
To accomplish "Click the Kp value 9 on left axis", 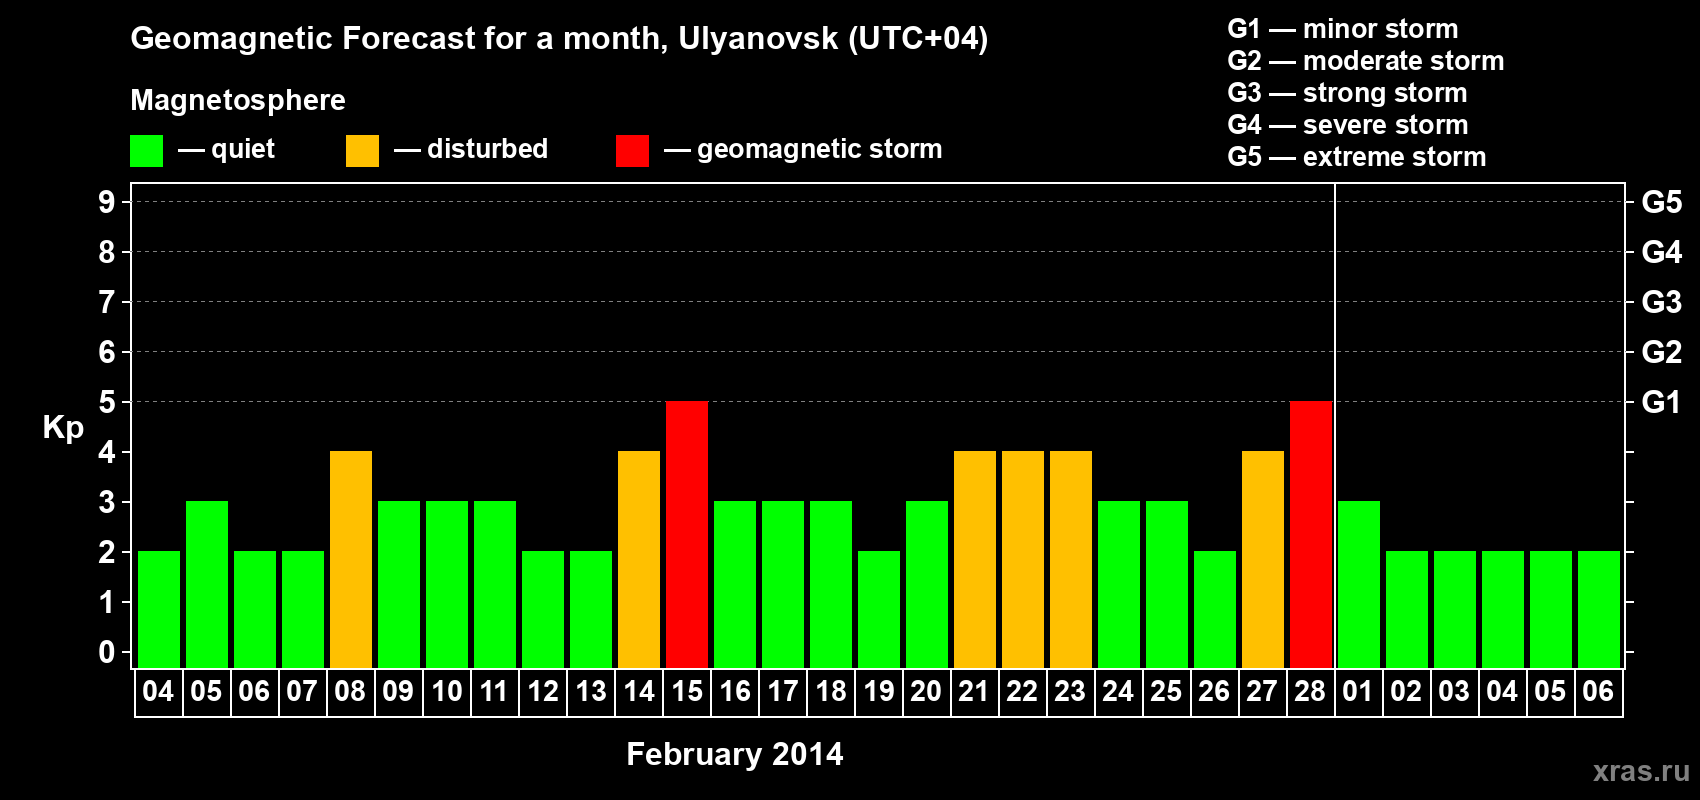I will (107, 202).
